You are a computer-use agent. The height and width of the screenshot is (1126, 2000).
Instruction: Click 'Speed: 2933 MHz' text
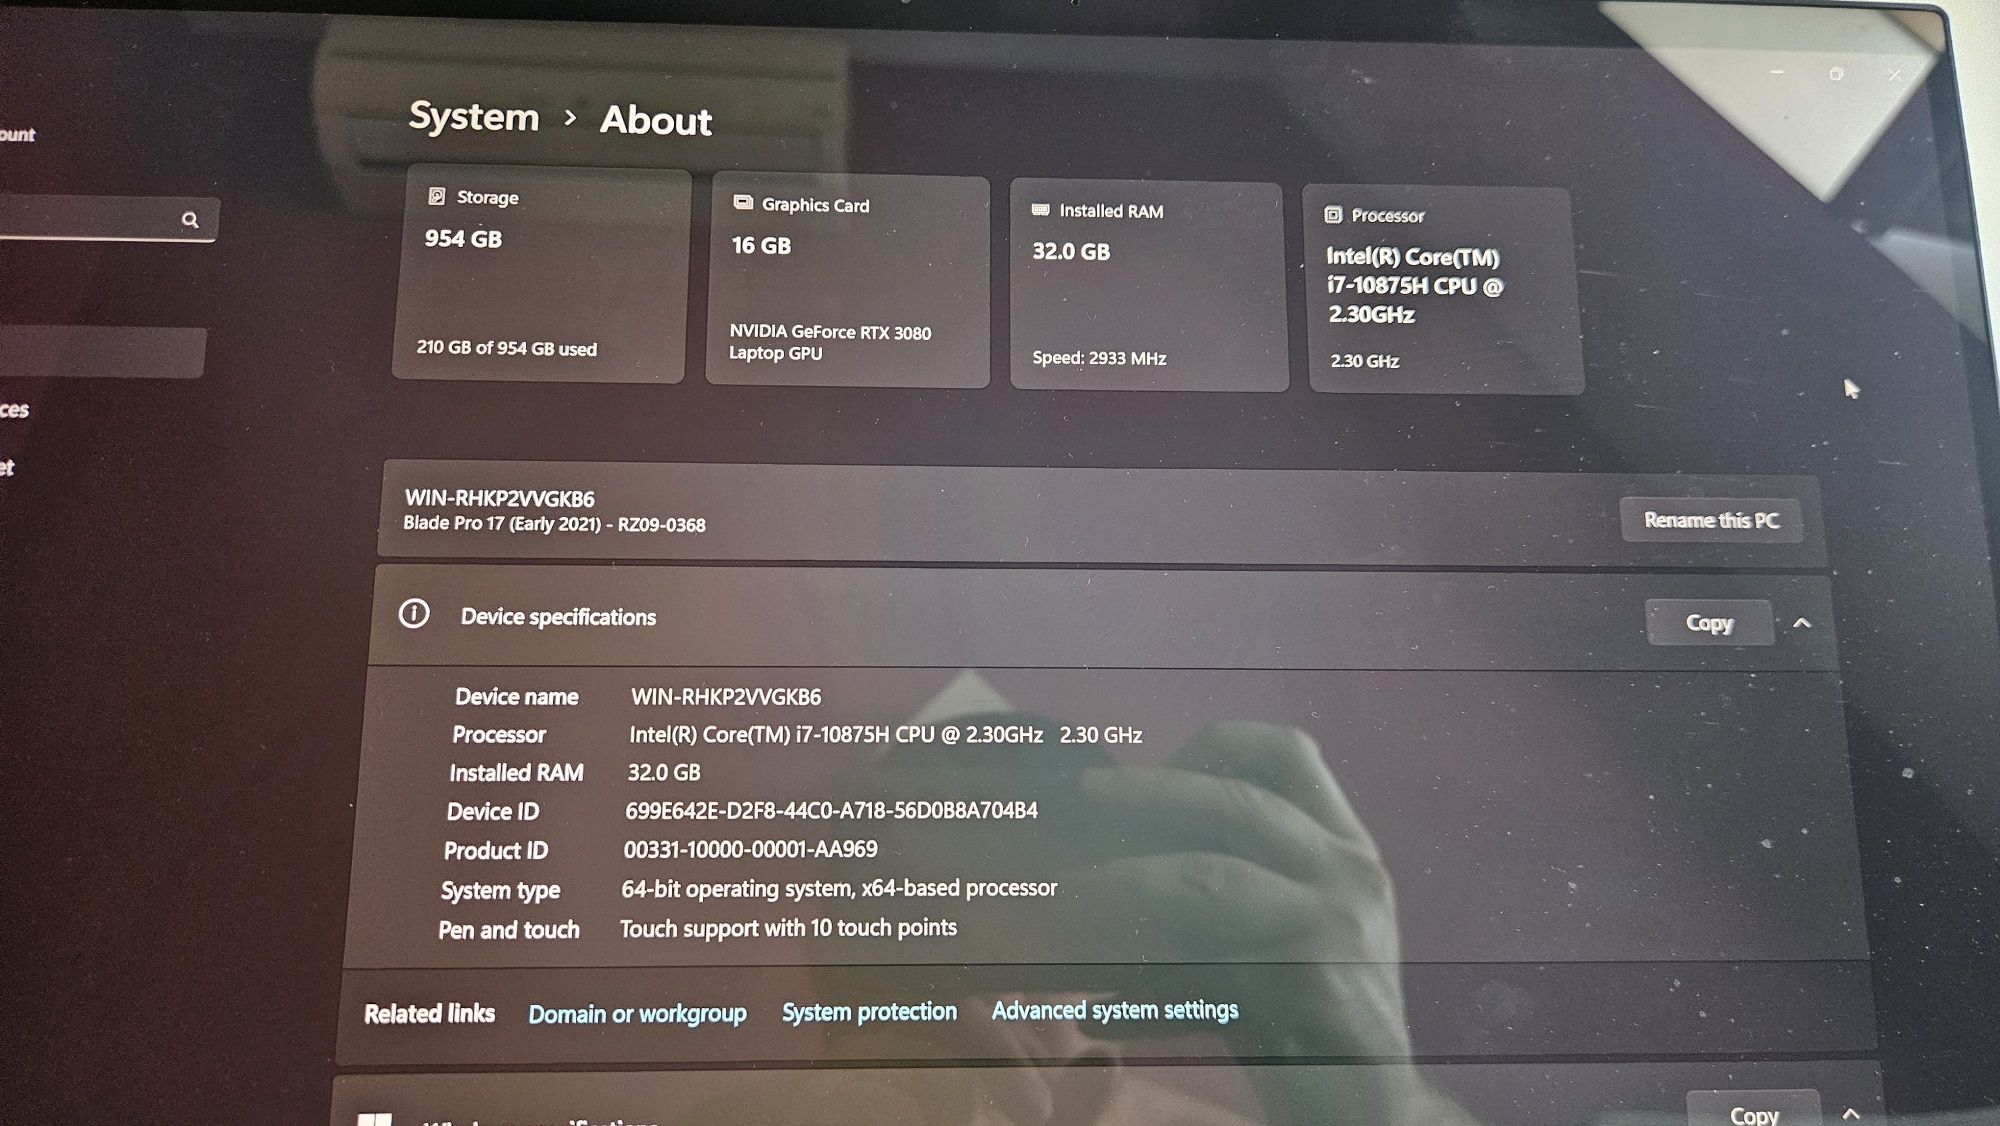[x=1099, y=358]
